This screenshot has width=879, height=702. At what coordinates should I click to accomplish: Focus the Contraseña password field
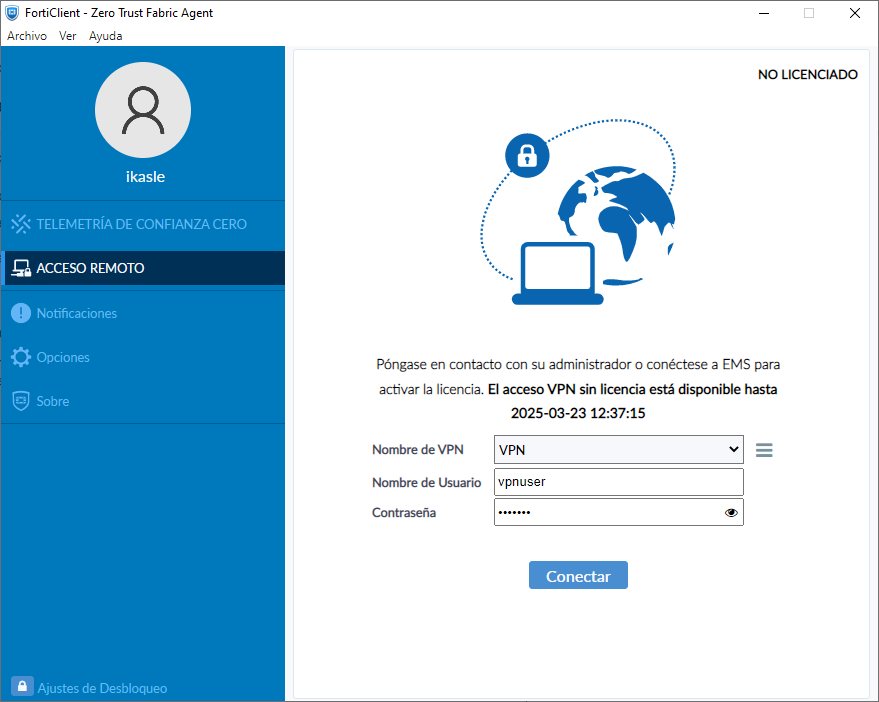click(x=606, y=513)
